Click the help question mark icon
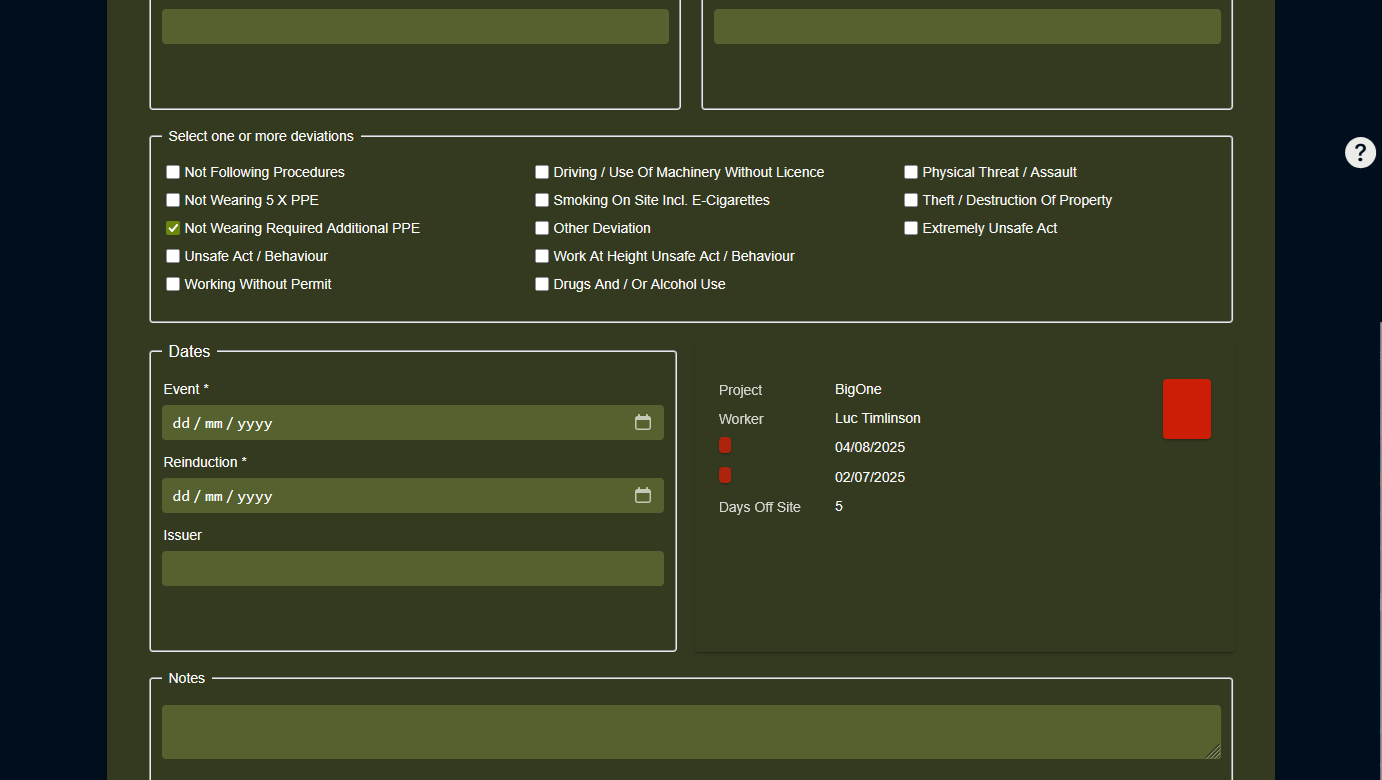Viewport: 1382px width, 780px height. tap(1360, 153)
